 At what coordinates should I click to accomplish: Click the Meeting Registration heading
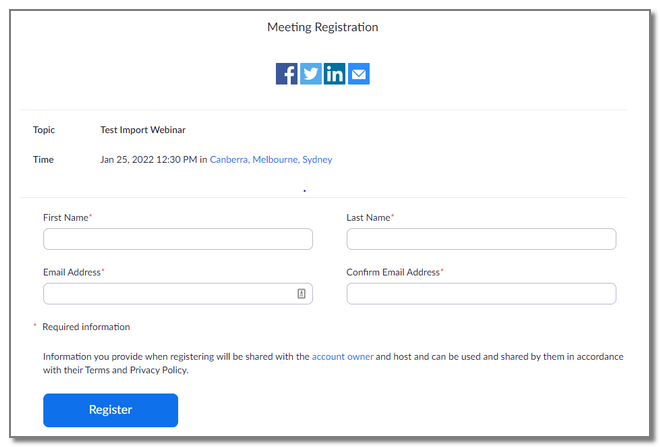pos(322,27)
